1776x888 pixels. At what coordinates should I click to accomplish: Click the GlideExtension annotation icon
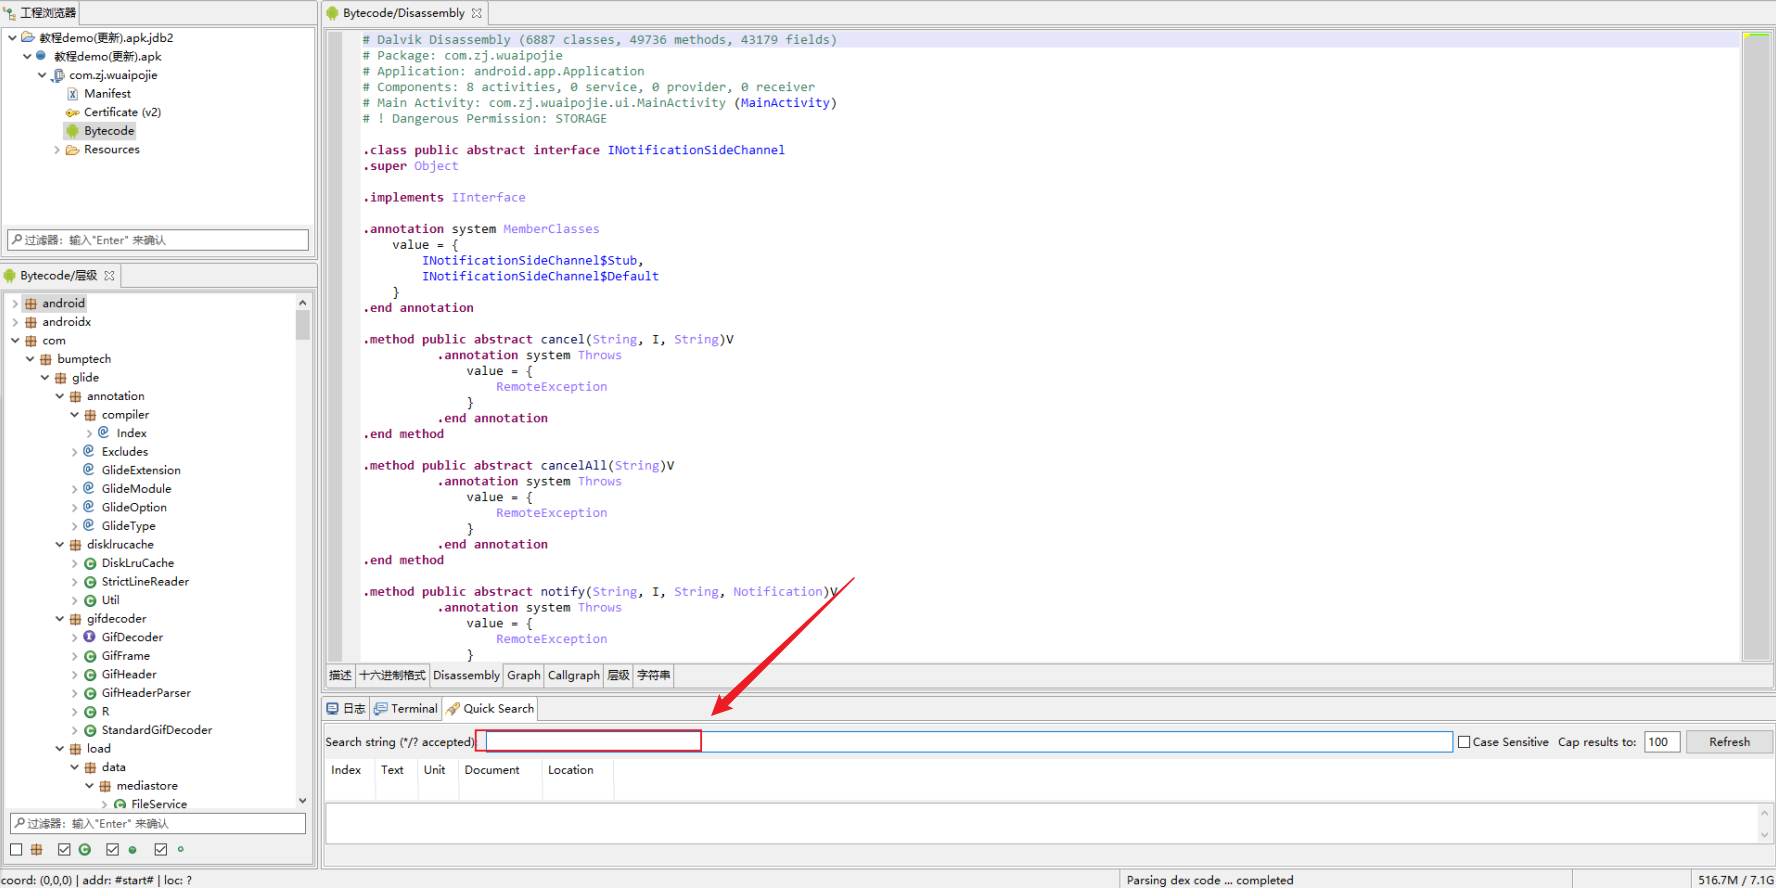[89, 470]
